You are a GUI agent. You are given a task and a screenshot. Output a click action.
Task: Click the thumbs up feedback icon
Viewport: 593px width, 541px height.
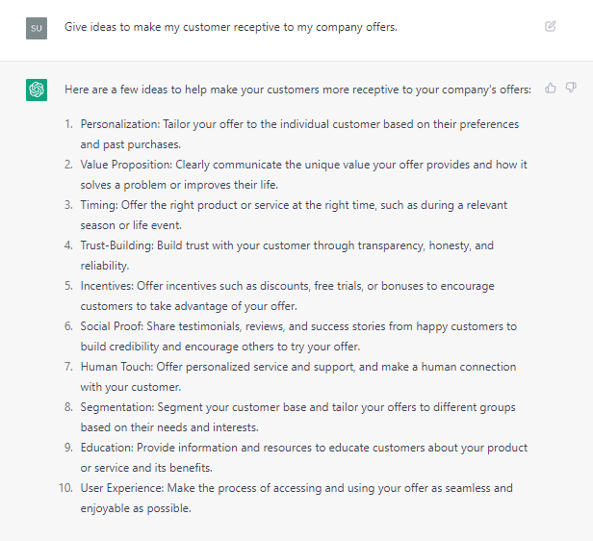point(550,88)
